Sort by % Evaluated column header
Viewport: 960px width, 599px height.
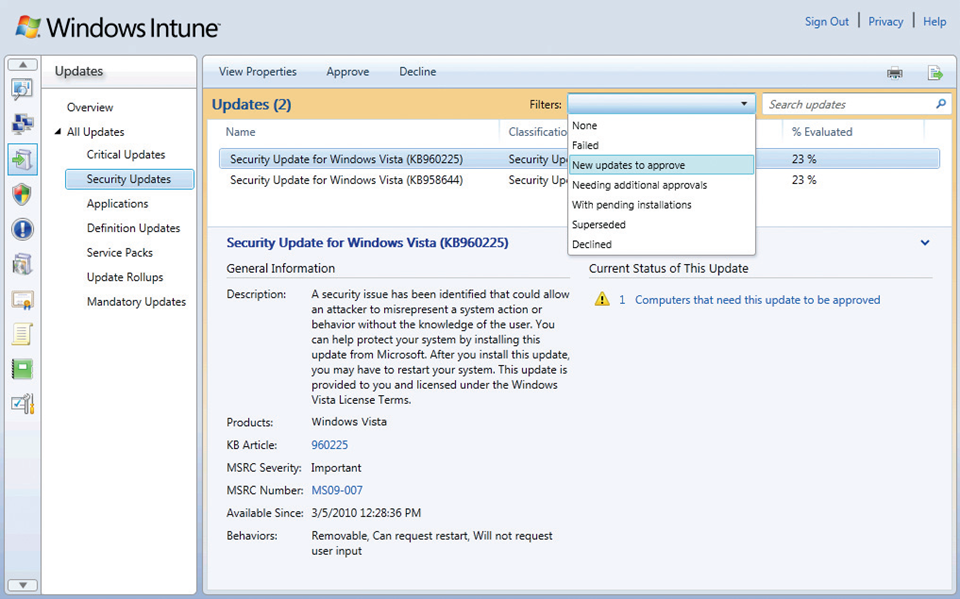[x=822, y=132]
